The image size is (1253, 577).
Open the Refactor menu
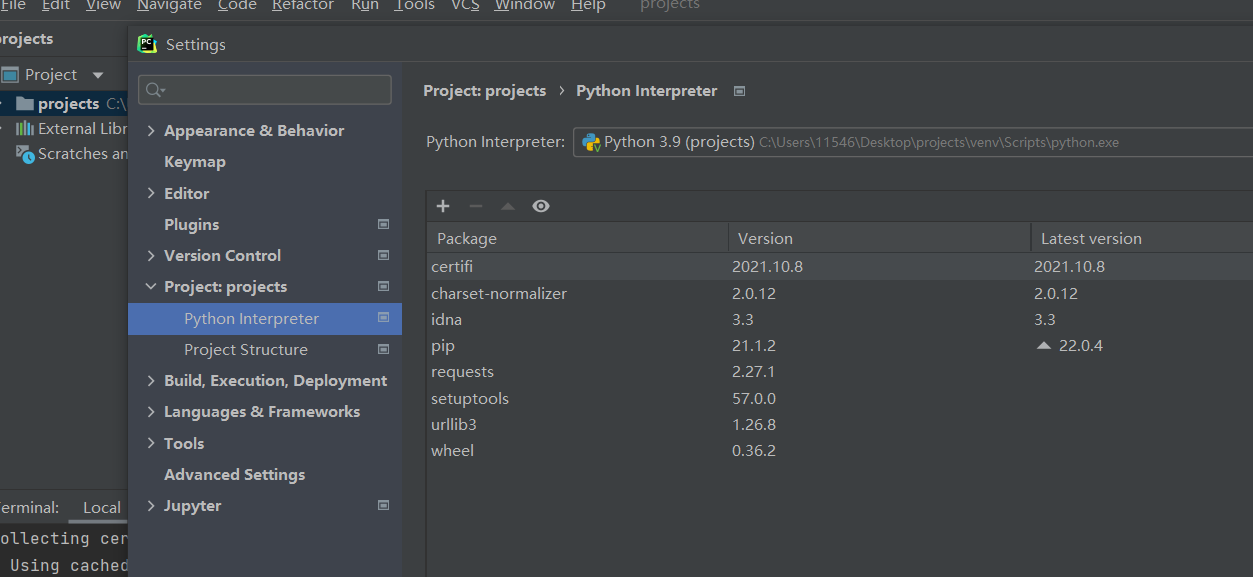[303, 5]
